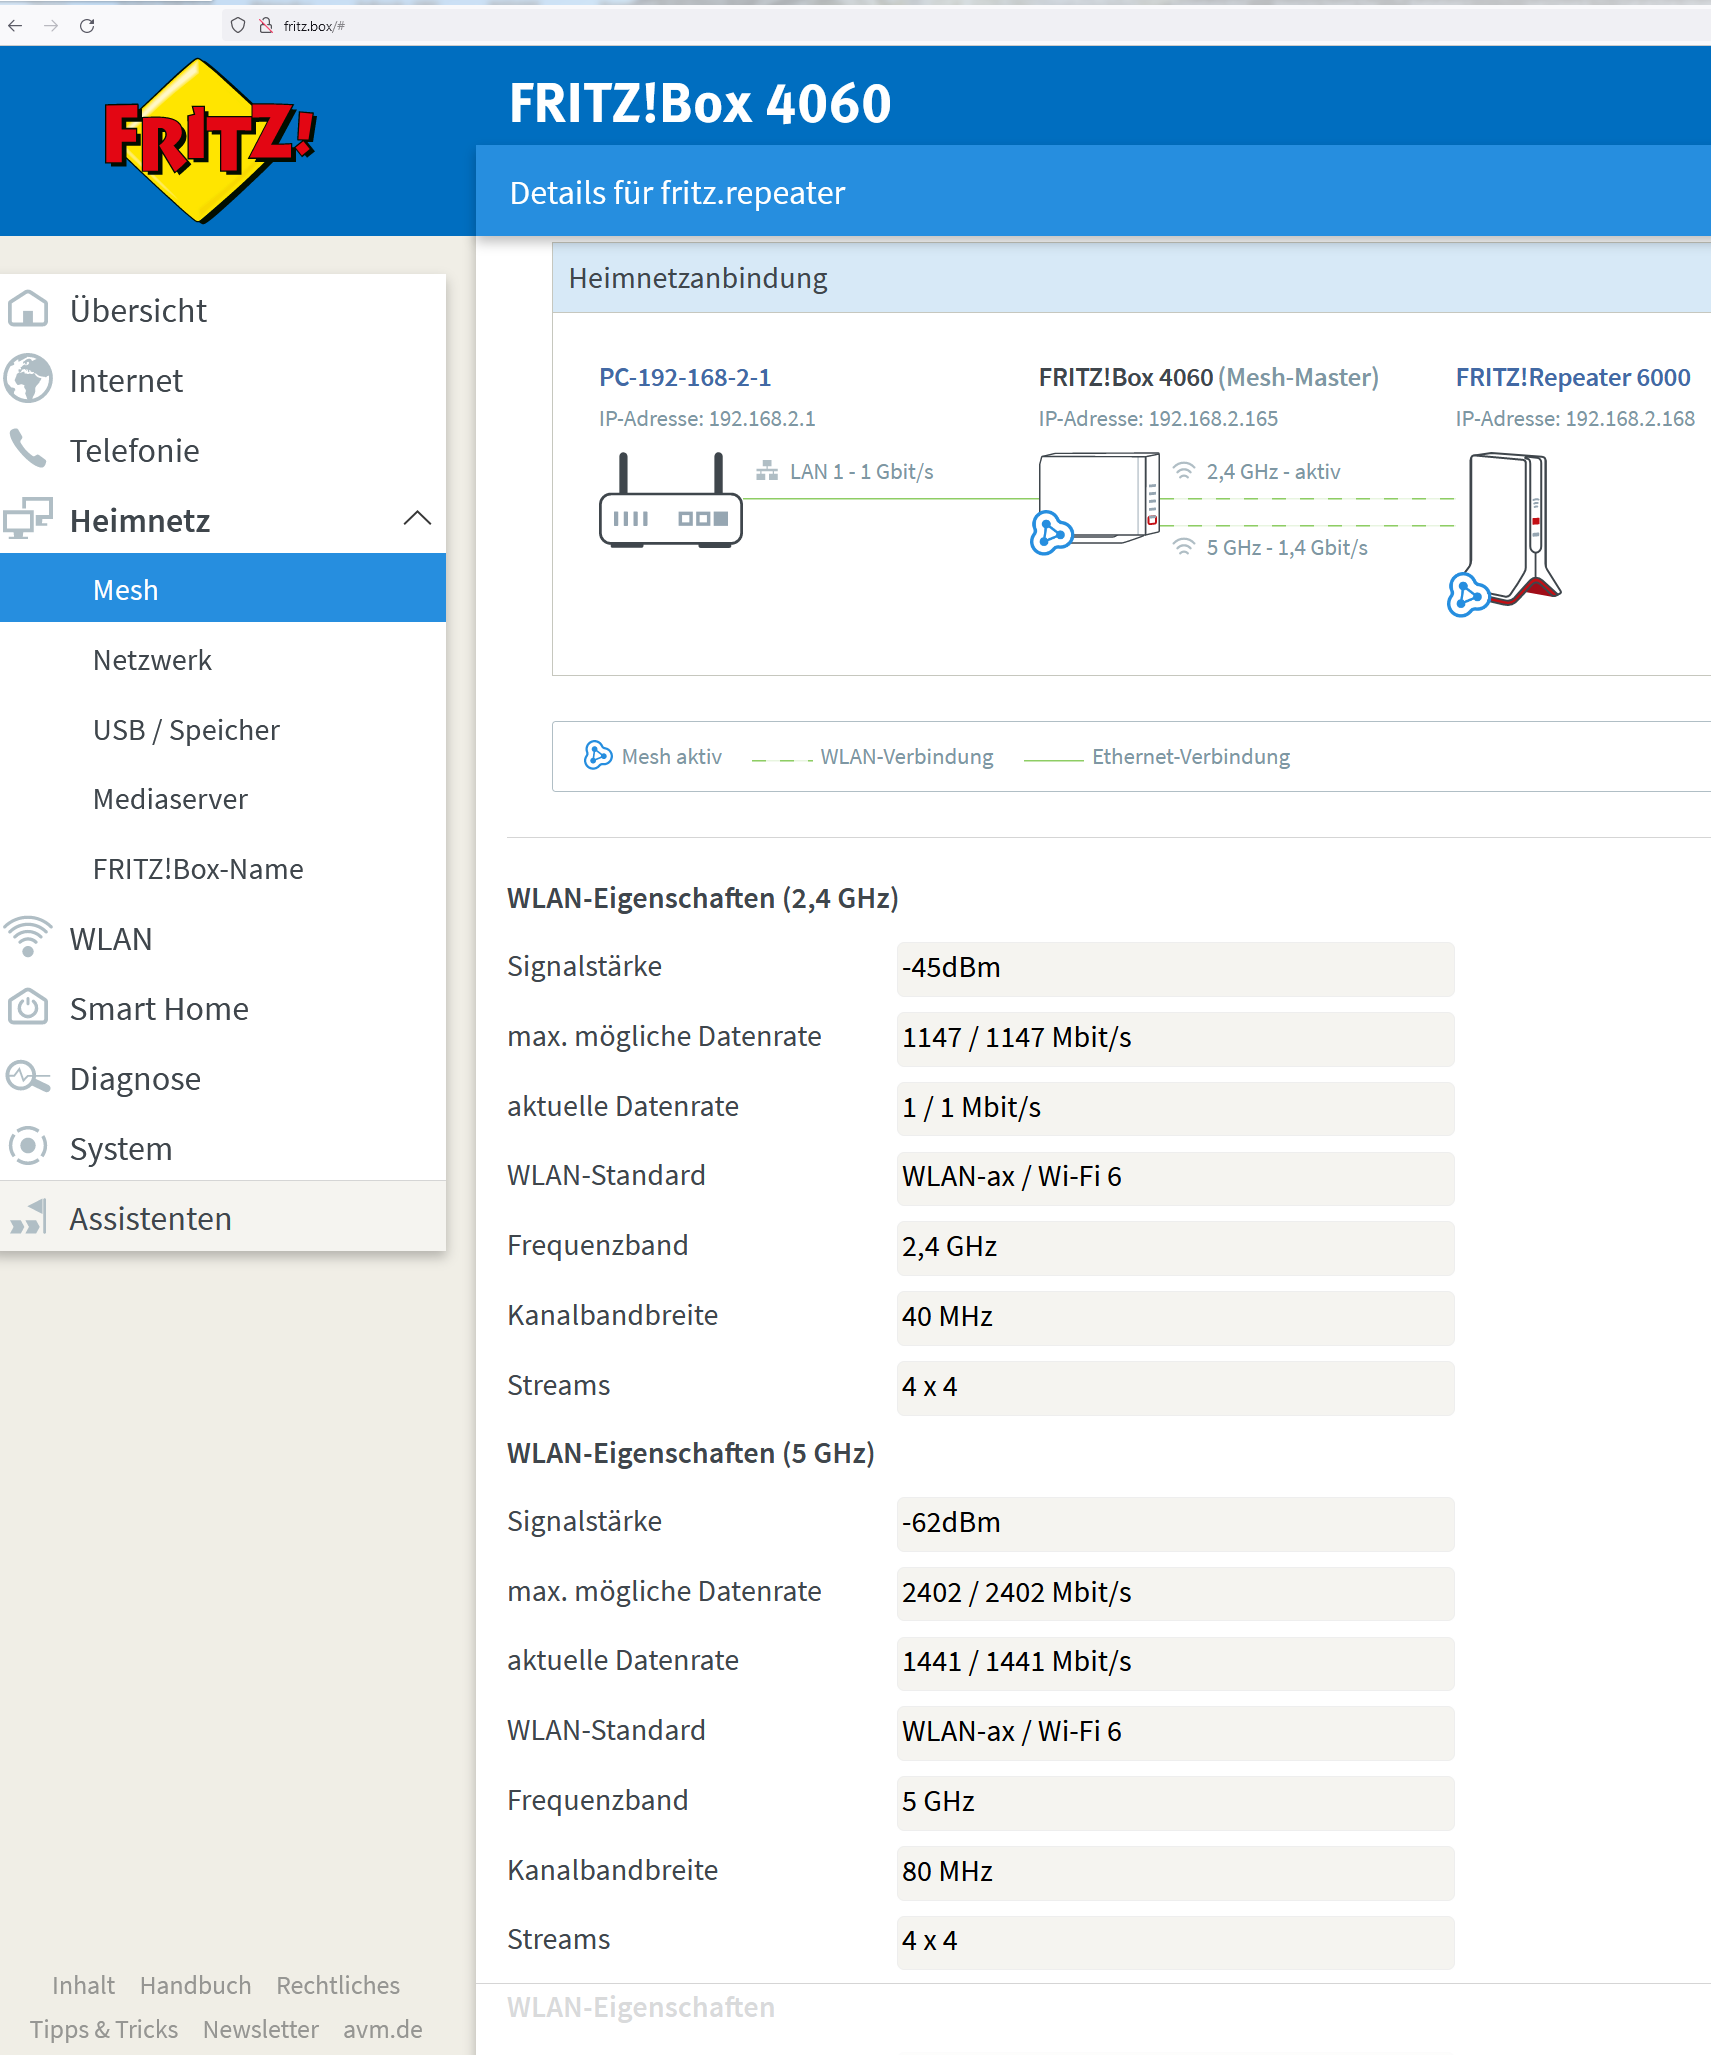This screenshot has height=2055, width=1711.
Task: Open the Telefonie menu item
Action: (x=223, y=450)
